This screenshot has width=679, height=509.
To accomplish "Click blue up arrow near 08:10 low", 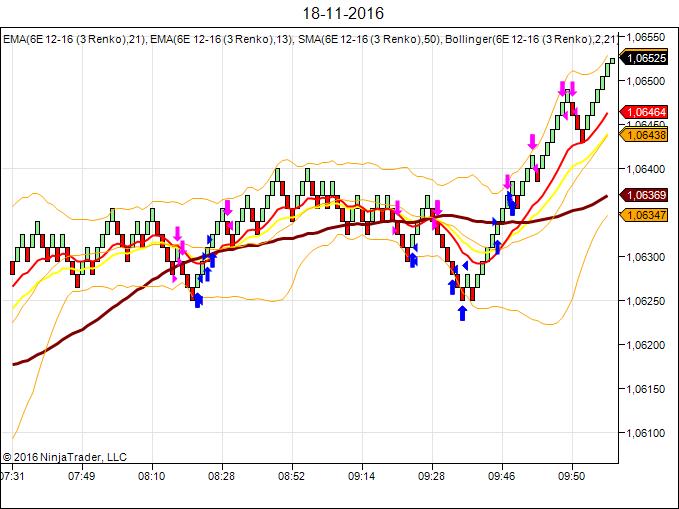I will click(x=197, y=298).
